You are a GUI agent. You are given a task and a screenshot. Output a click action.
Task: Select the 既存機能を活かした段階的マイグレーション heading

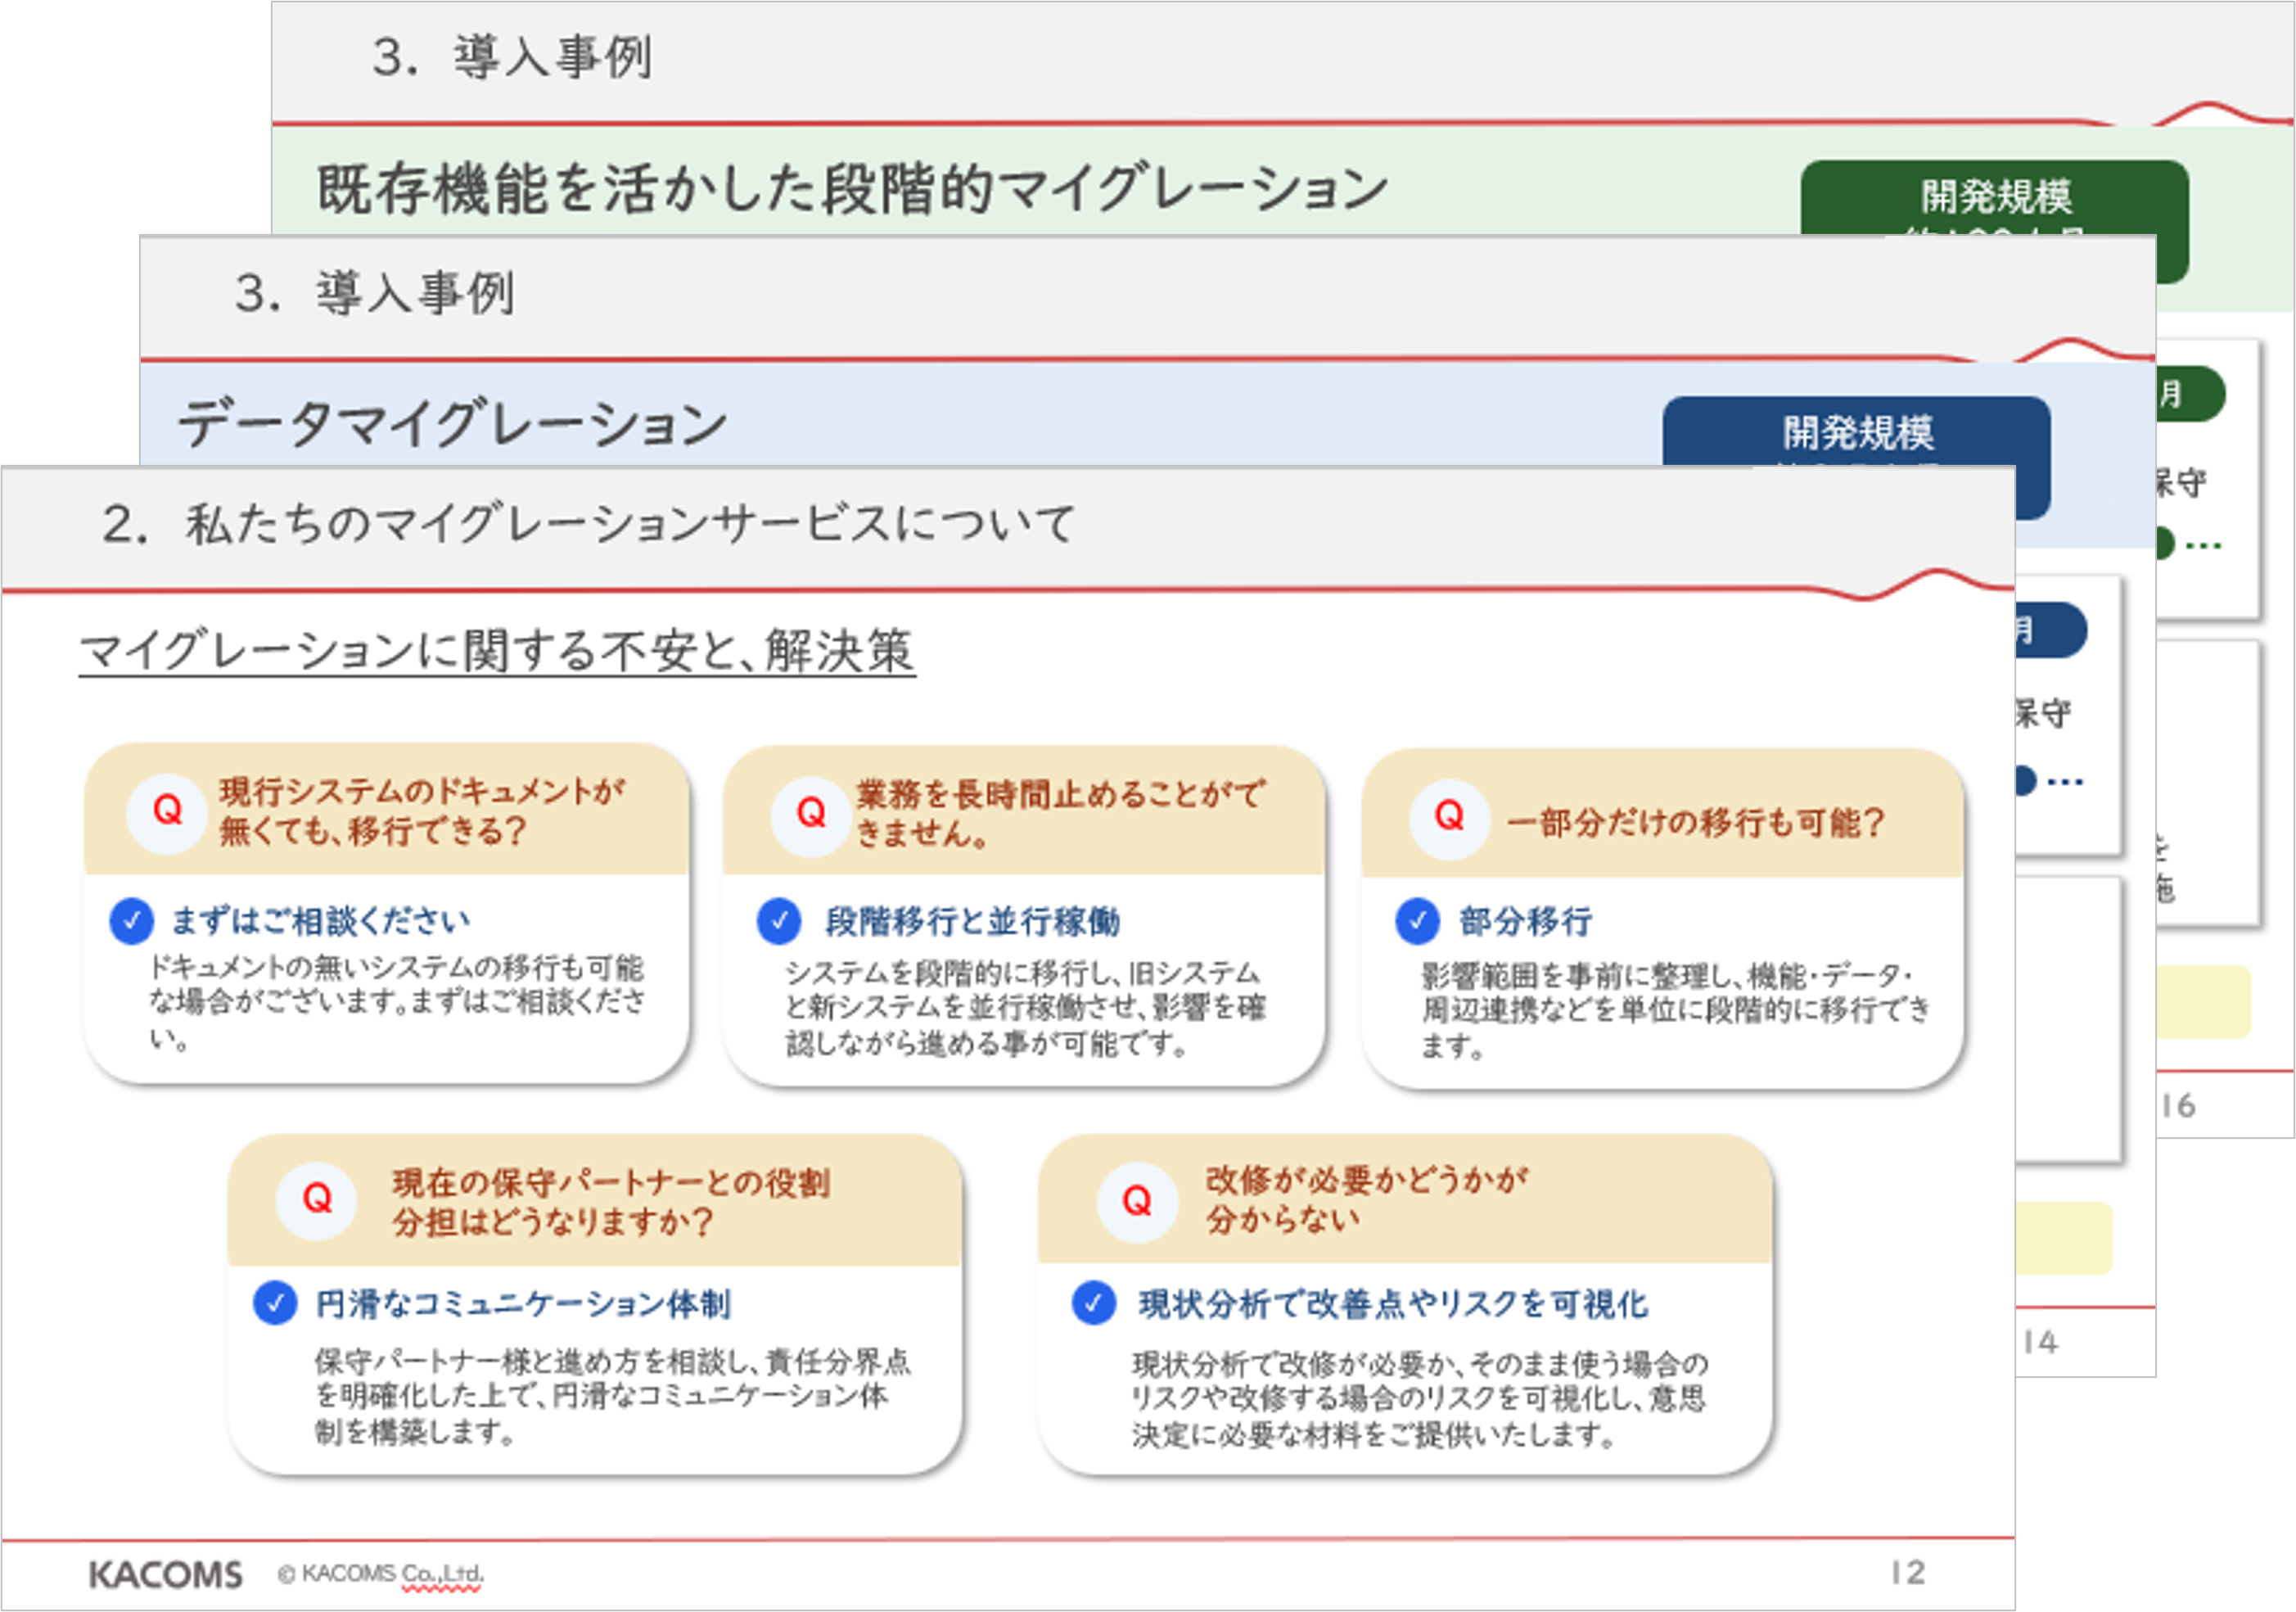click(x=853, y=190)
